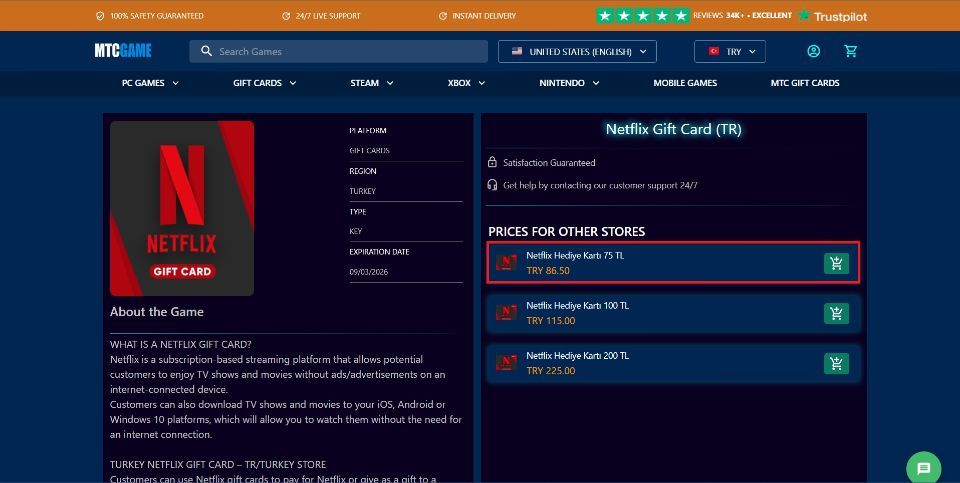Viewport: 960px width, 483px height.
Task: Click the Reviews 34K+ Excellent text
Action: pyautogui.click(x=742, y=15)
